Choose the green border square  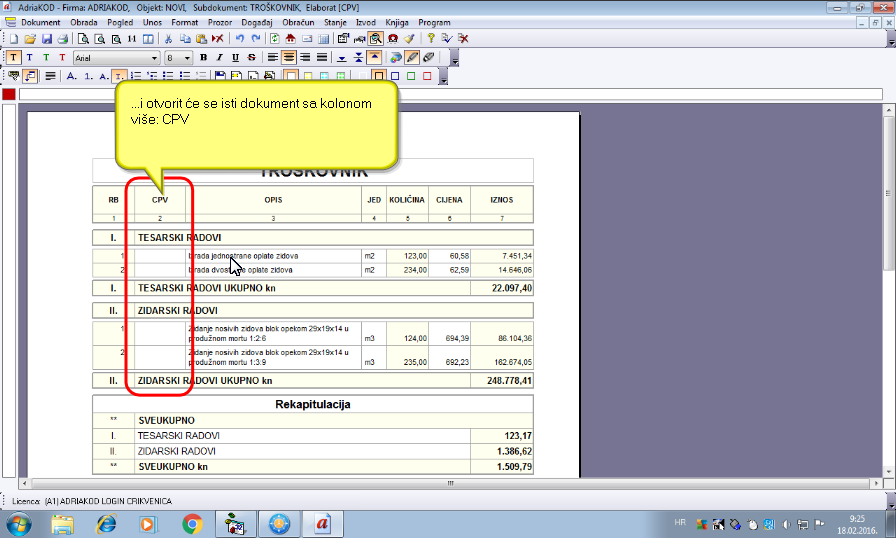[x=411, y=76]
